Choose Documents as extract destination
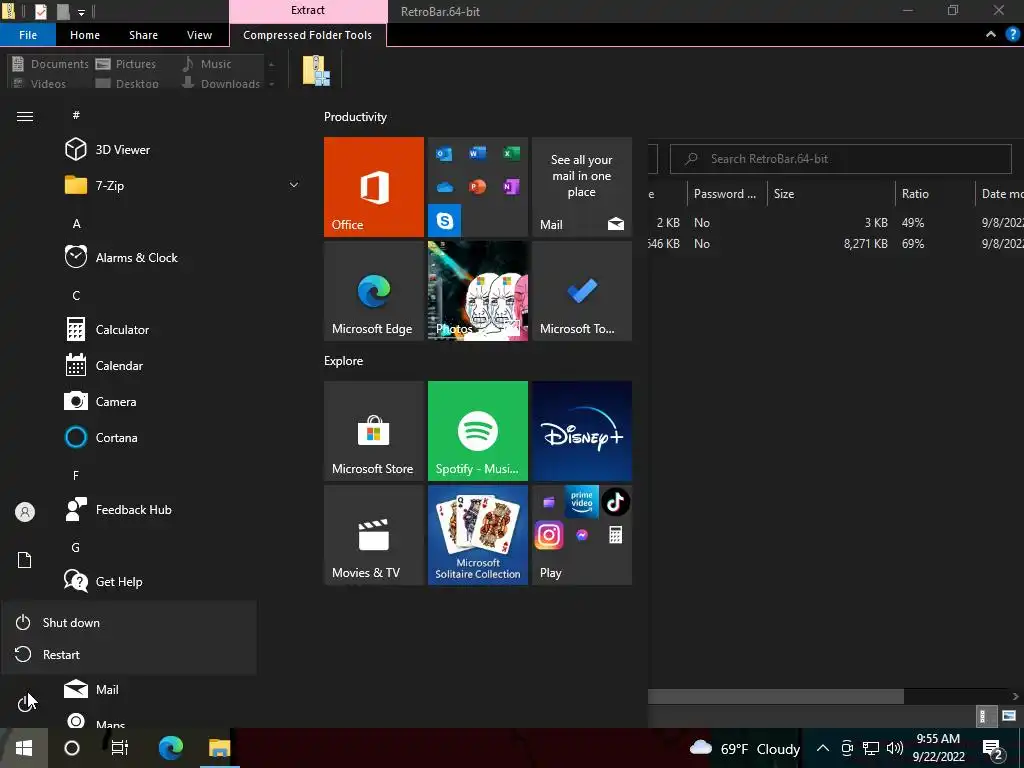 pyautogui.click(x=50, y=63)
